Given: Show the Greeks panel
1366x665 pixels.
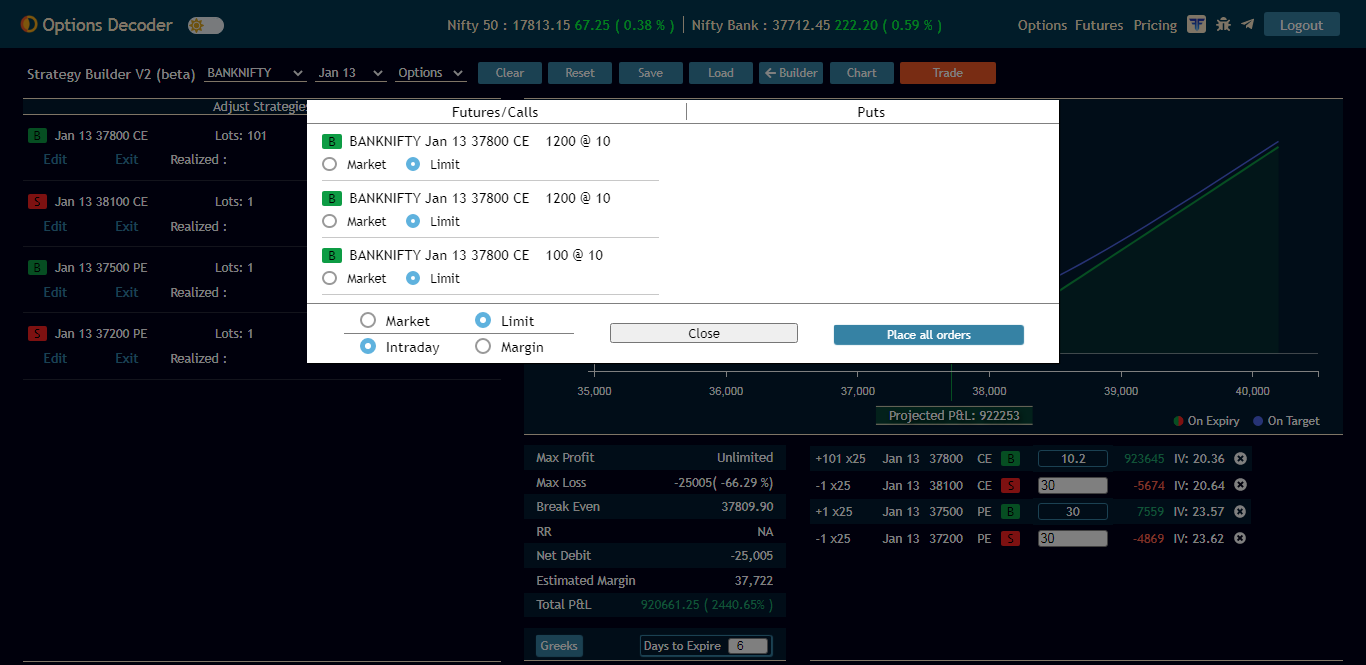Looking at the screenshot, I should point(559,646).
